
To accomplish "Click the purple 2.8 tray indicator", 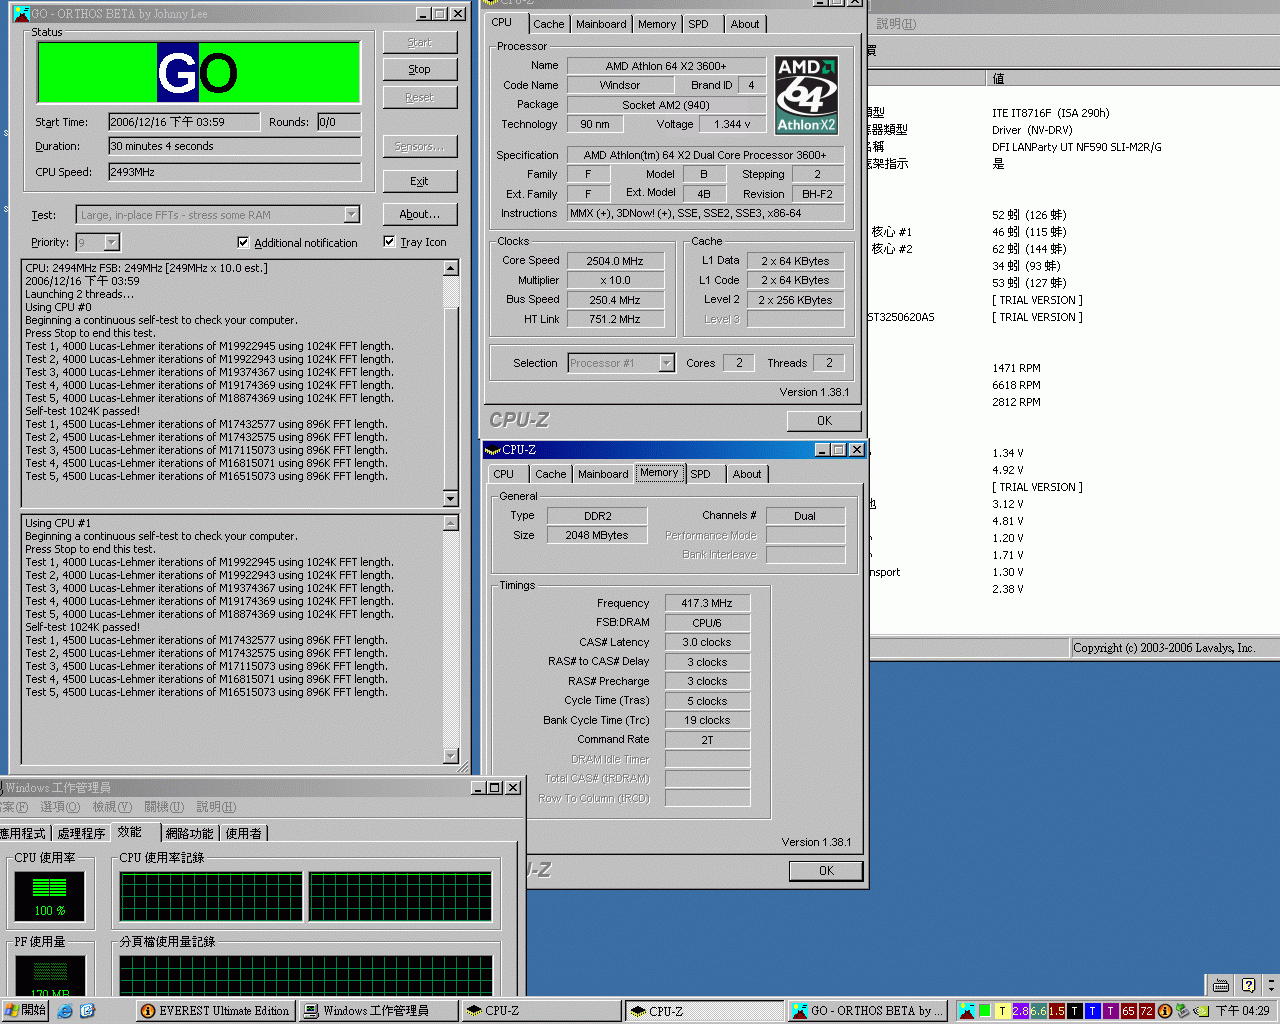I will [1021, 1011].
